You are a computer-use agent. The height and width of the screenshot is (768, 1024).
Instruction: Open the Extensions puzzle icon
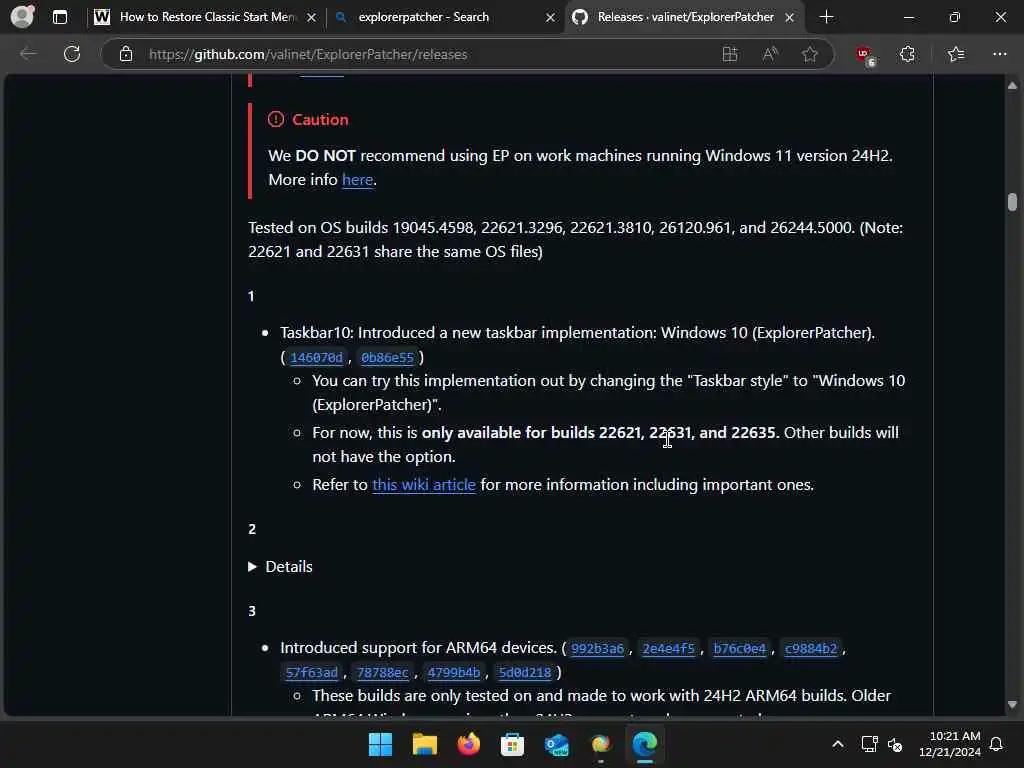point(907,54)
